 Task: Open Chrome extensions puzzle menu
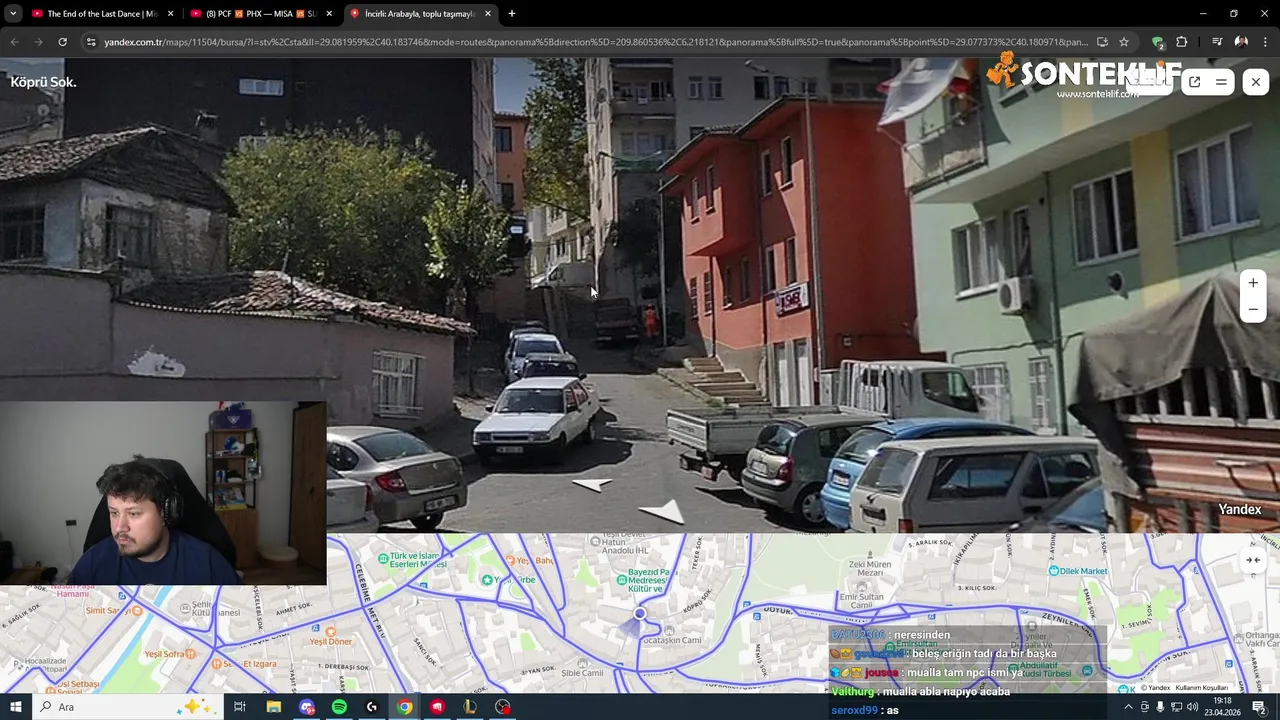click(1182, 42)
